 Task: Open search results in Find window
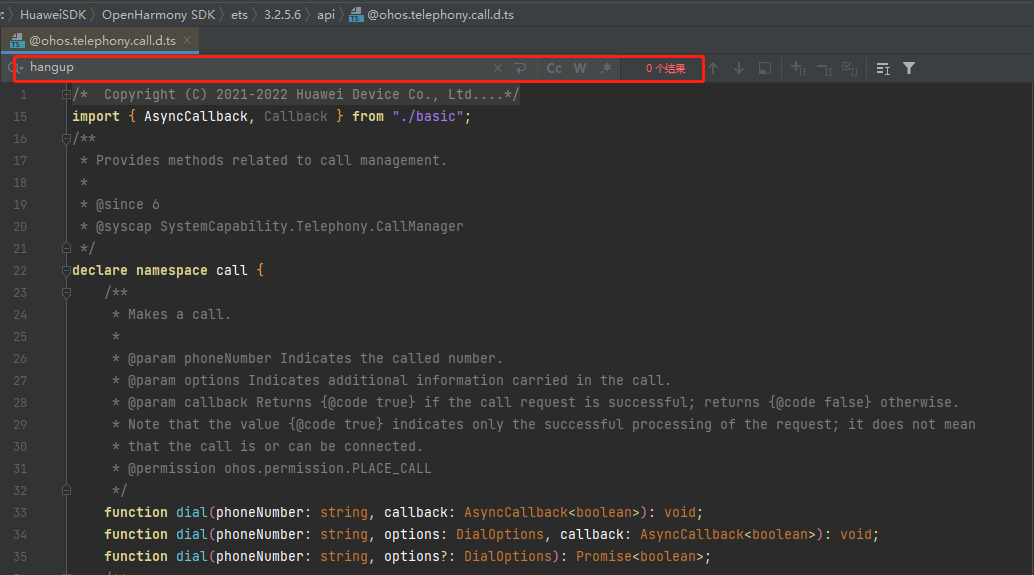[x=765, y=69]
